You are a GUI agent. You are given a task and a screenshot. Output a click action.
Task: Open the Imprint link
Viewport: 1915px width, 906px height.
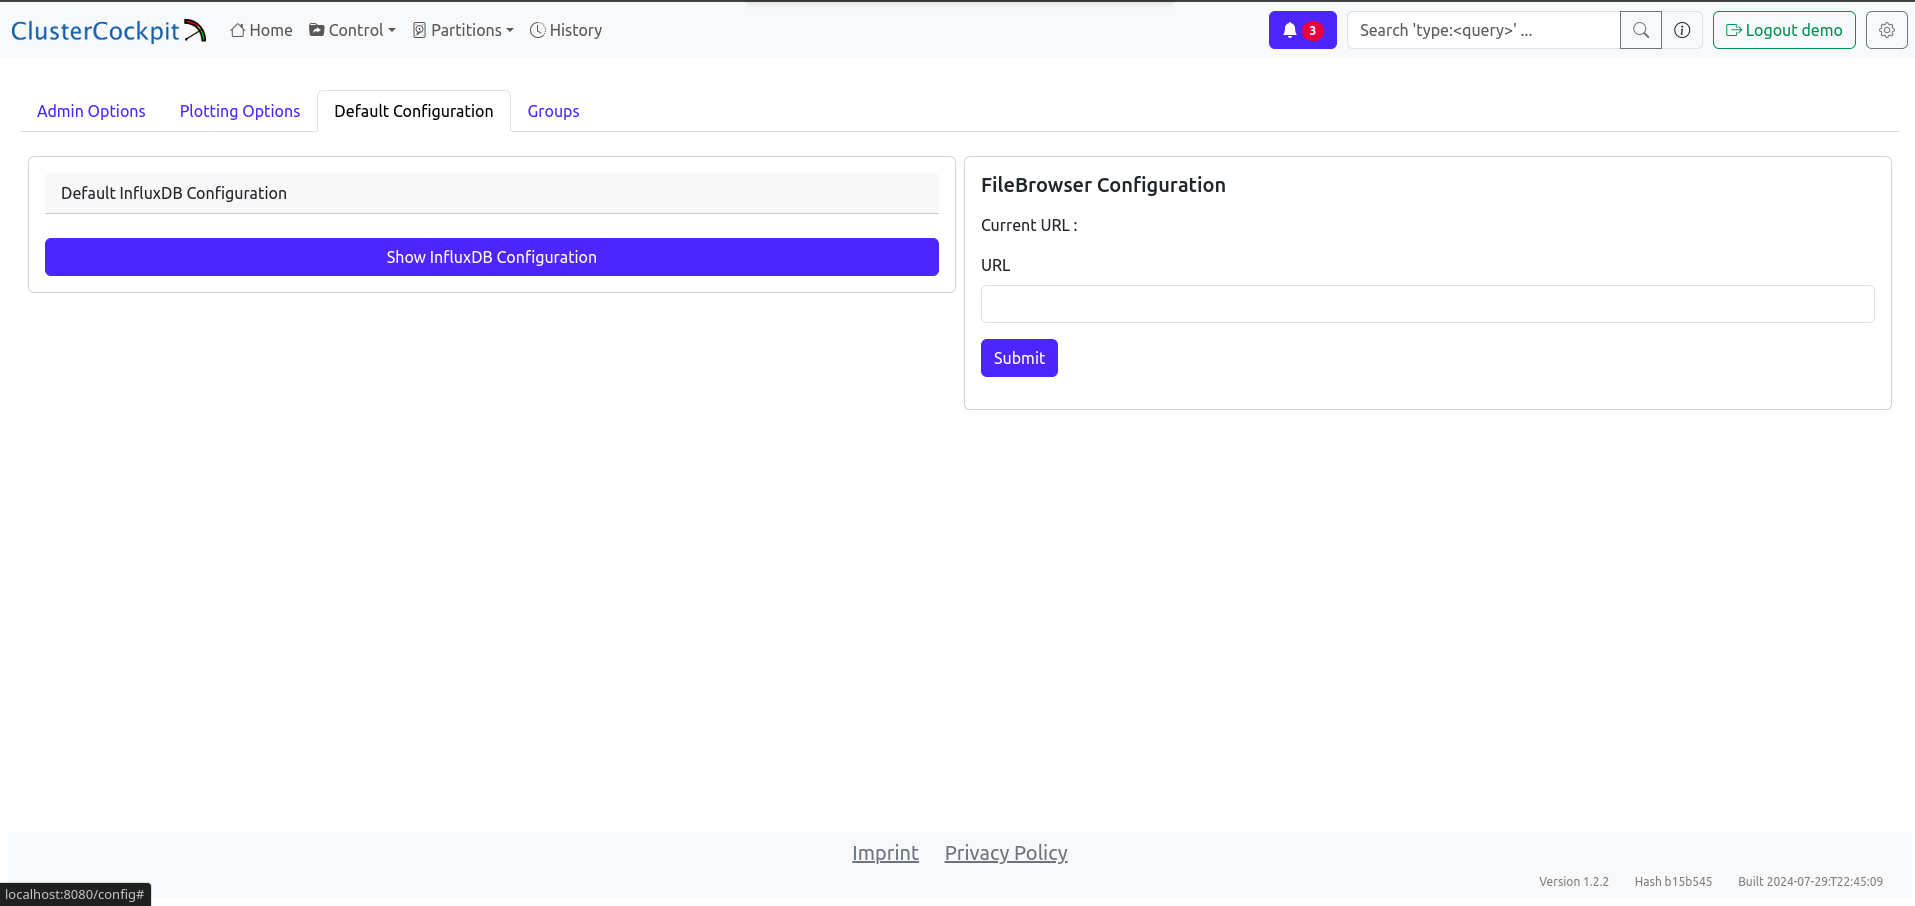[885, 853]
